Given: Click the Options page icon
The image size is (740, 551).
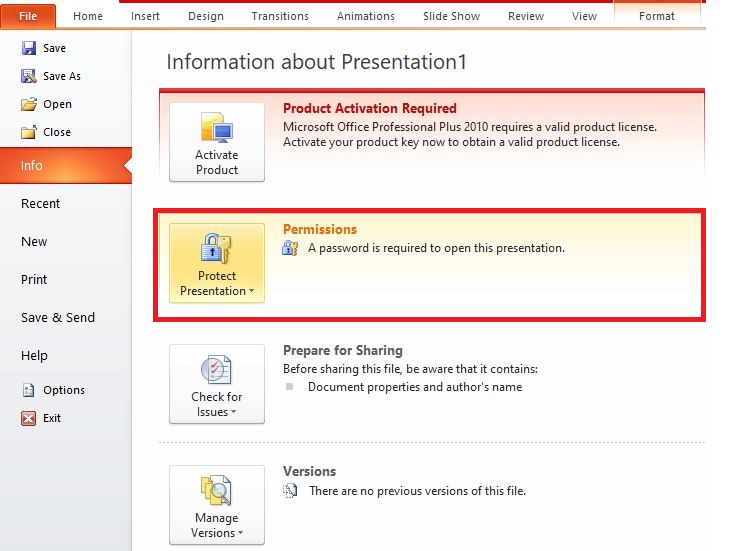Looking at the screenshot, I should point(29,390).
